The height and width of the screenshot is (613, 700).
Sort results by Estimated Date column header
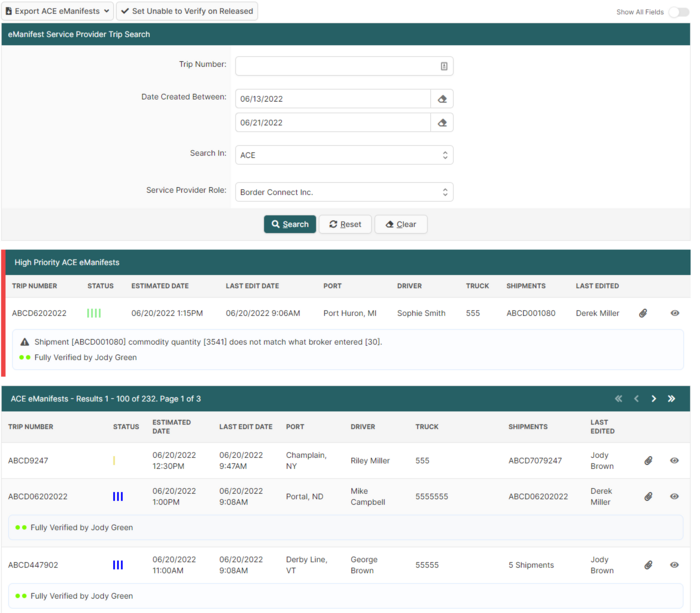coord(171,427)
